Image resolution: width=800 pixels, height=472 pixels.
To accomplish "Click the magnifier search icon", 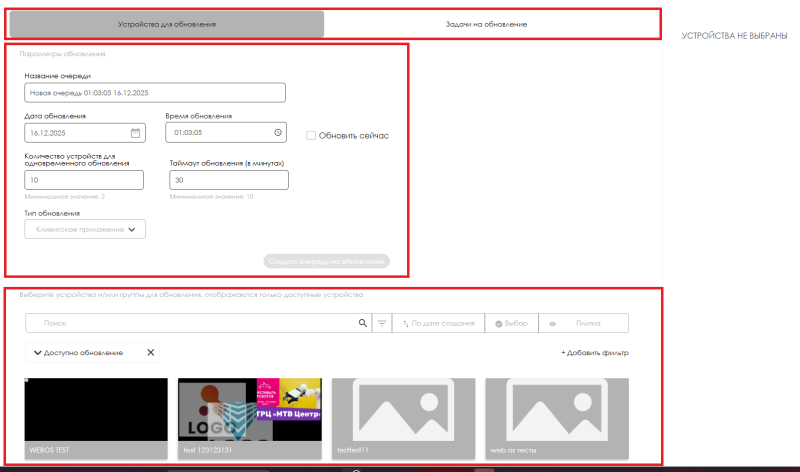I will pos(363,323).
